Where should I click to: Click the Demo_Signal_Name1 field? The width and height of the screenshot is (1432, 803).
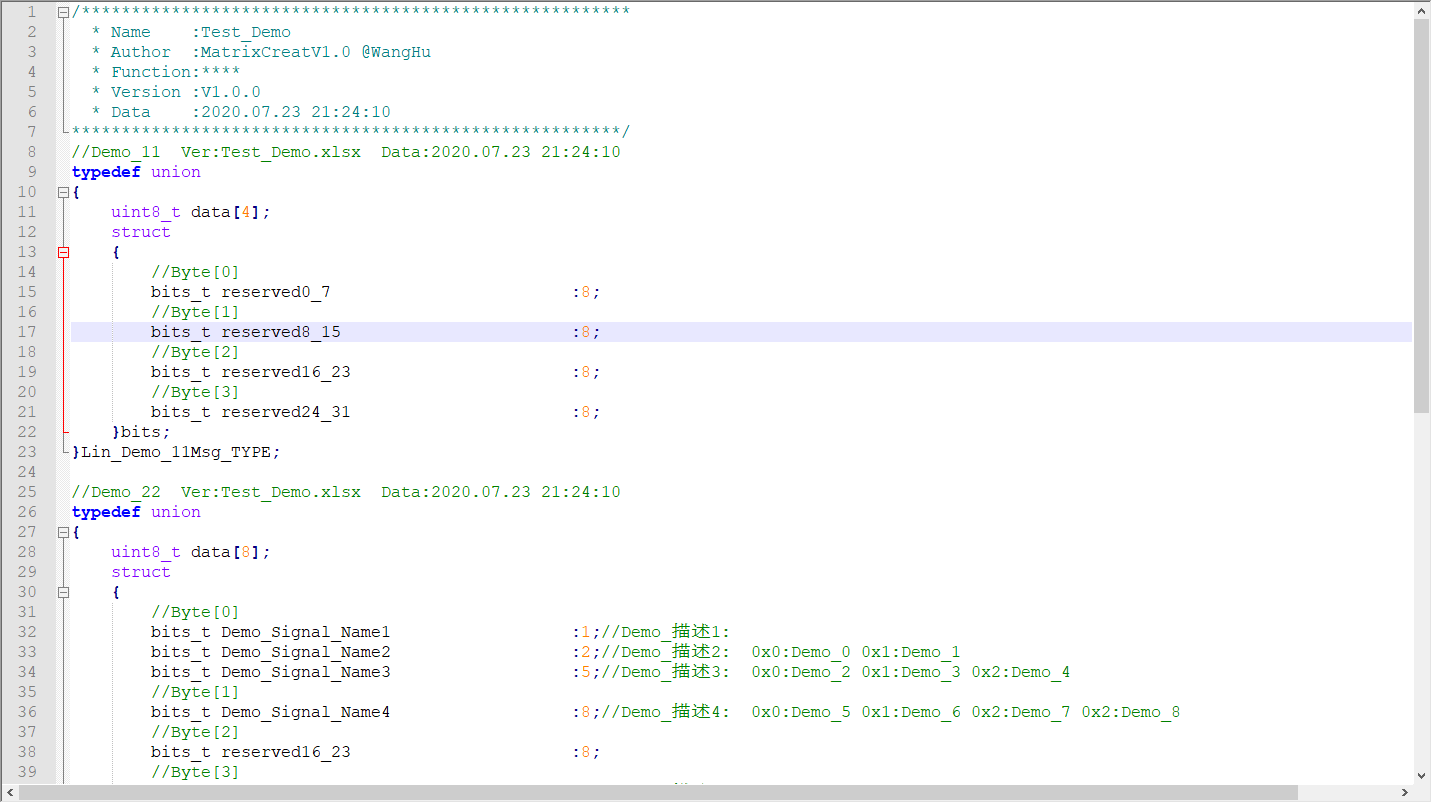click(x=306, y=632)
